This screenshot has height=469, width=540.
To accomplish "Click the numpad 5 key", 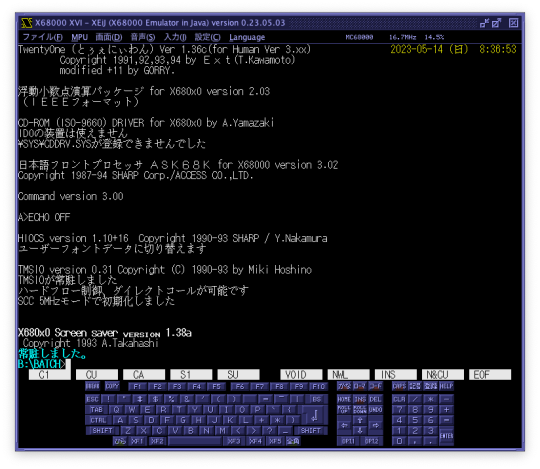I will [415, 420].
